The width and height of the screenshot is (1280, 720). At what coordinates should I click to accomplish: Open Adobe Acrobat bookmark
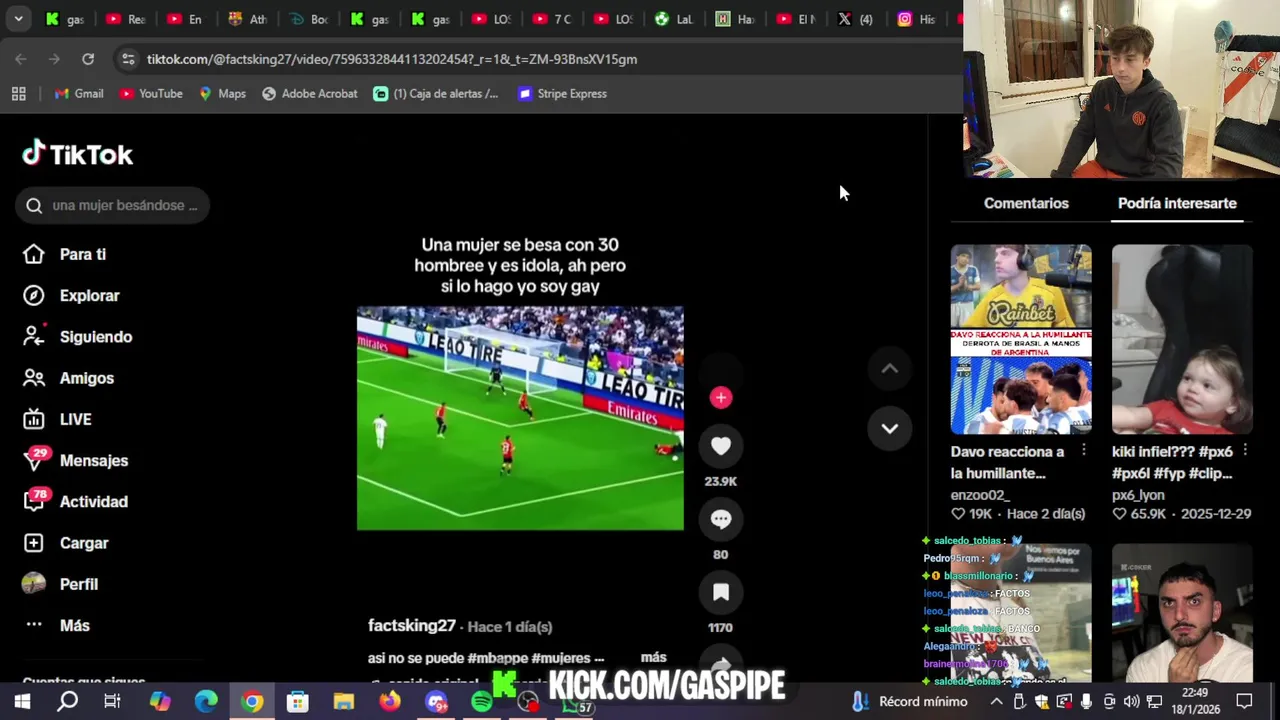310,93
